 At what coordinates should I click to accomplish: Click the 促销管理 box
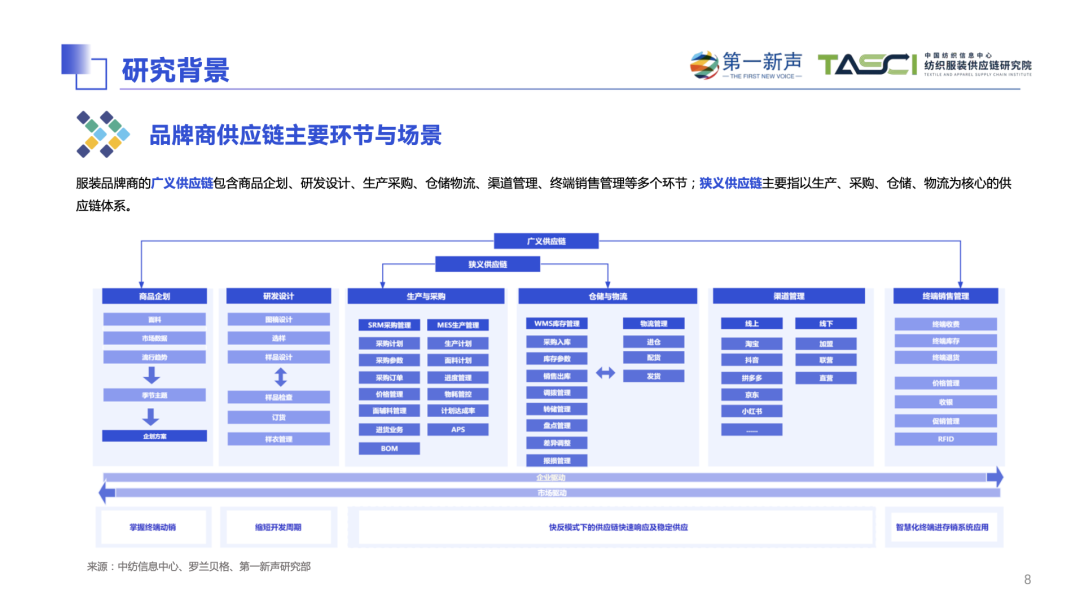coord(946,421)
